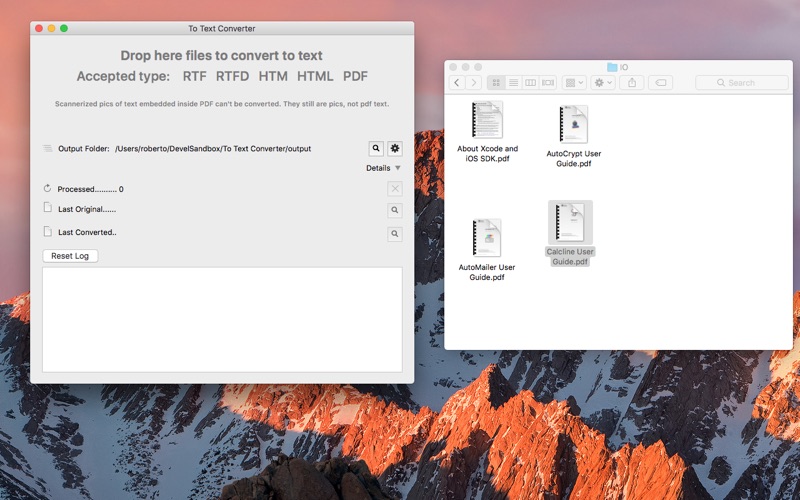Select AutoMailer User Guide.pdf thumbnail
This screenshot has height=500, width=800.
coord(487,238)
